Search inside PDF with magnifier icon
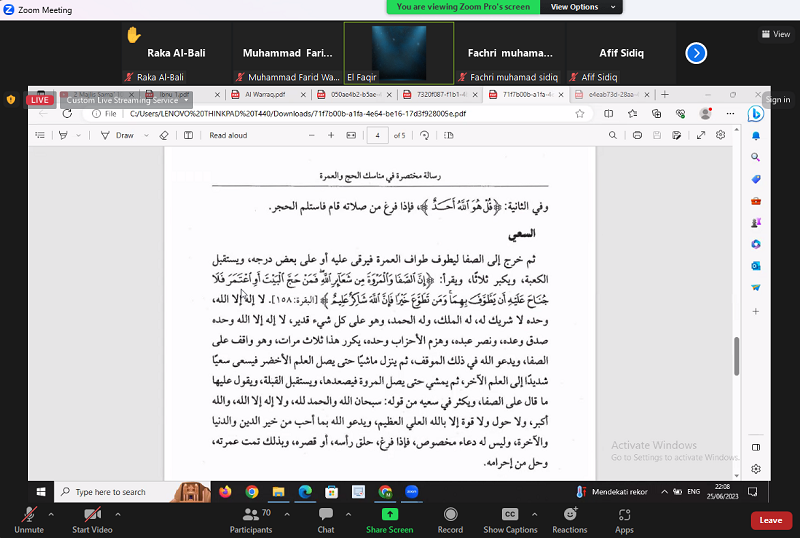This screenshot has height=538, width=800. click(x=613, y=135)
